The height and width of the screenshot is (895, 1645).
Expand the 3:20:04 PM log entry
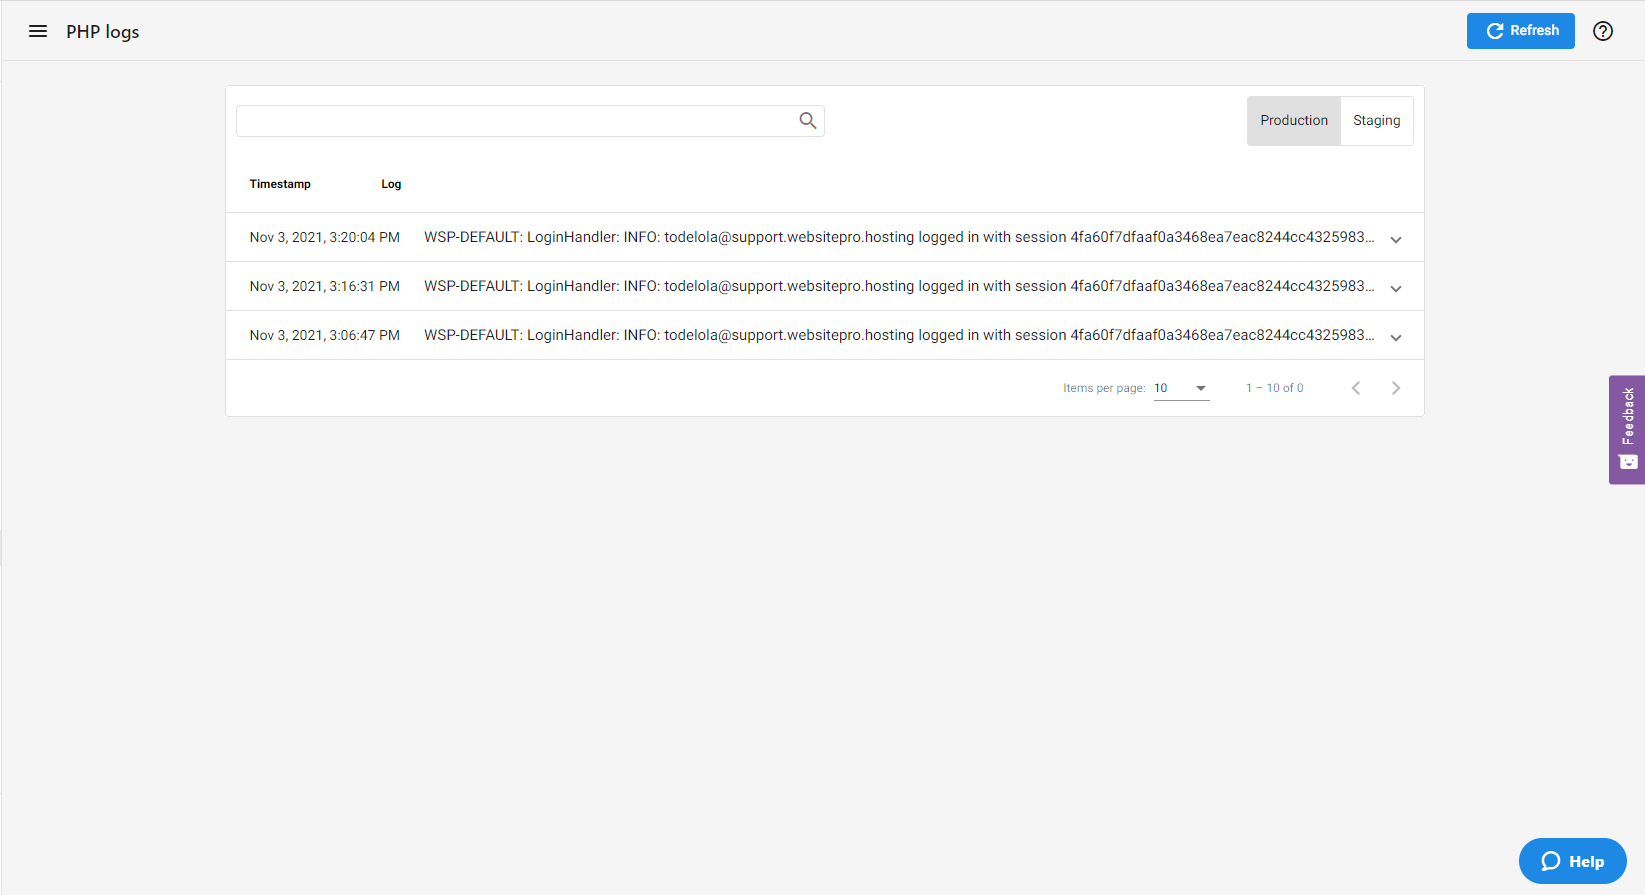(x=1396, y=239)
